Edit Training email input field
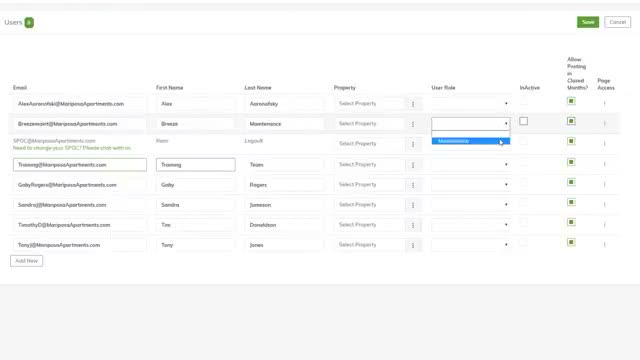640x360 pixels. pos(80,164)
